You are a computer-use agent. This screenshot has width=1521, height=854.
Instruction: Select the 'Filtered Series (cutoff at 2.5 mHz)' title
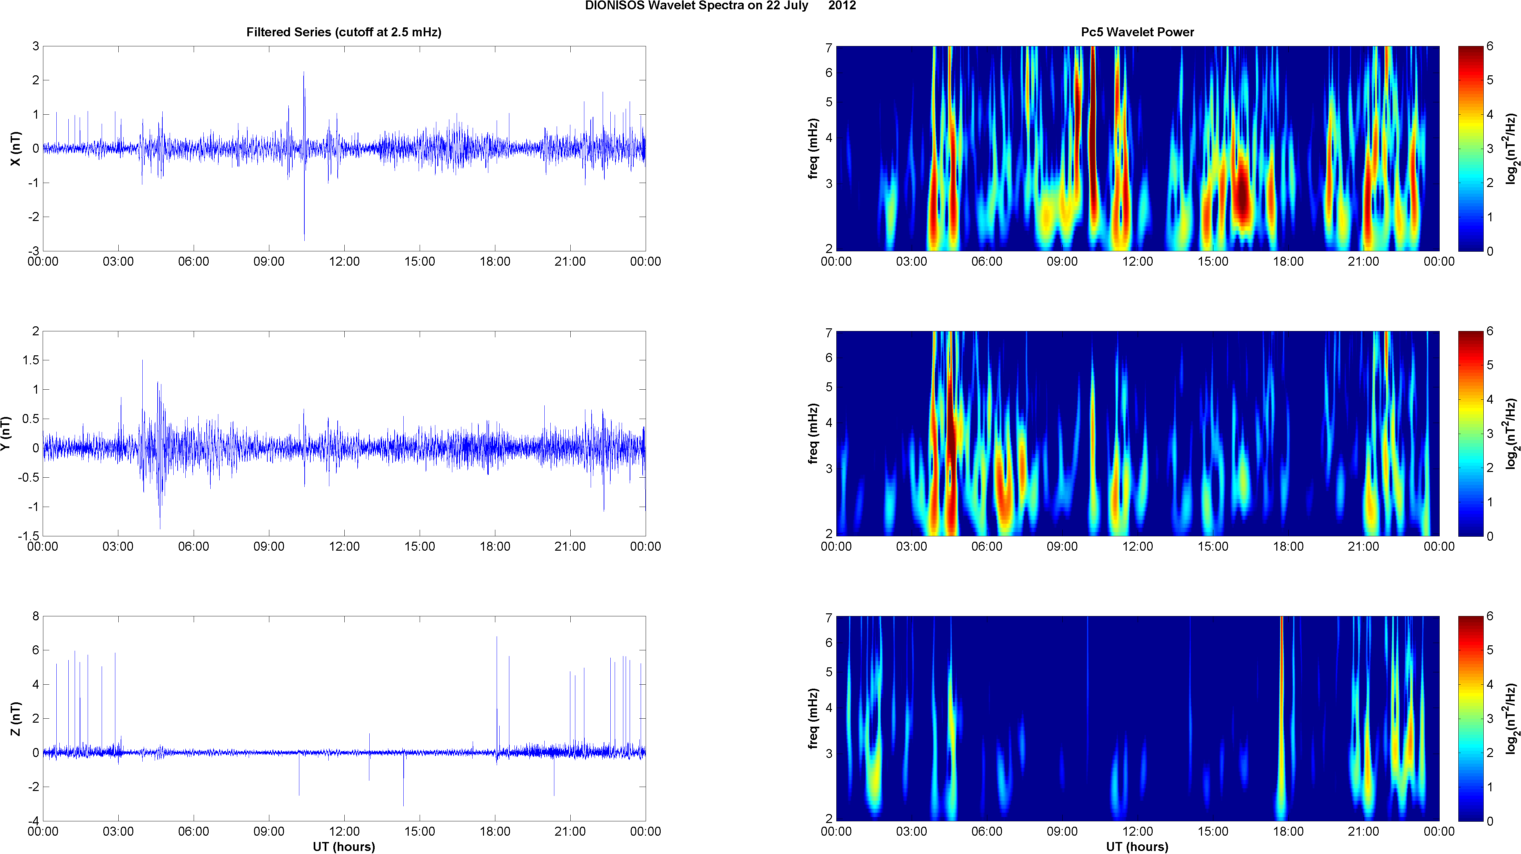point(344,32)
